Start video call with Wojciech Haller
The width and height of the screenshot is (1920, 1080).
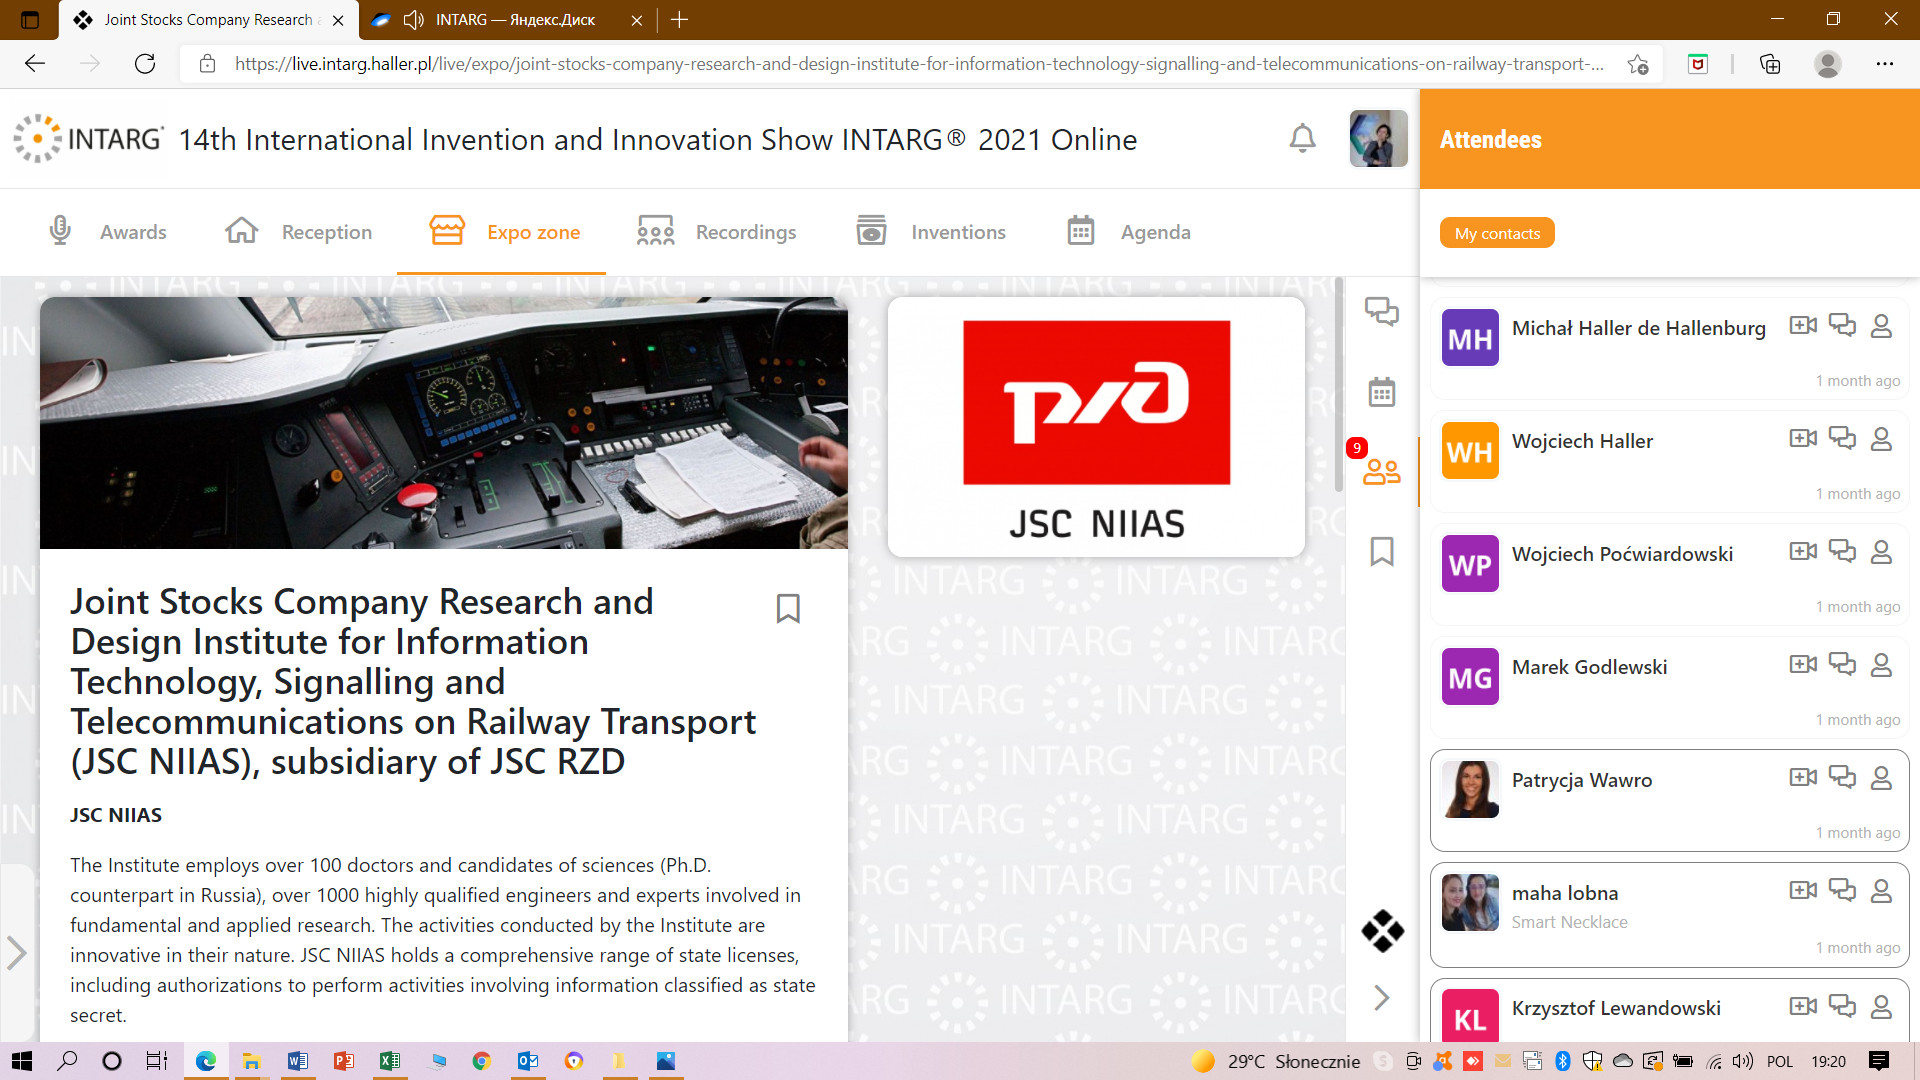point(1803,438)
